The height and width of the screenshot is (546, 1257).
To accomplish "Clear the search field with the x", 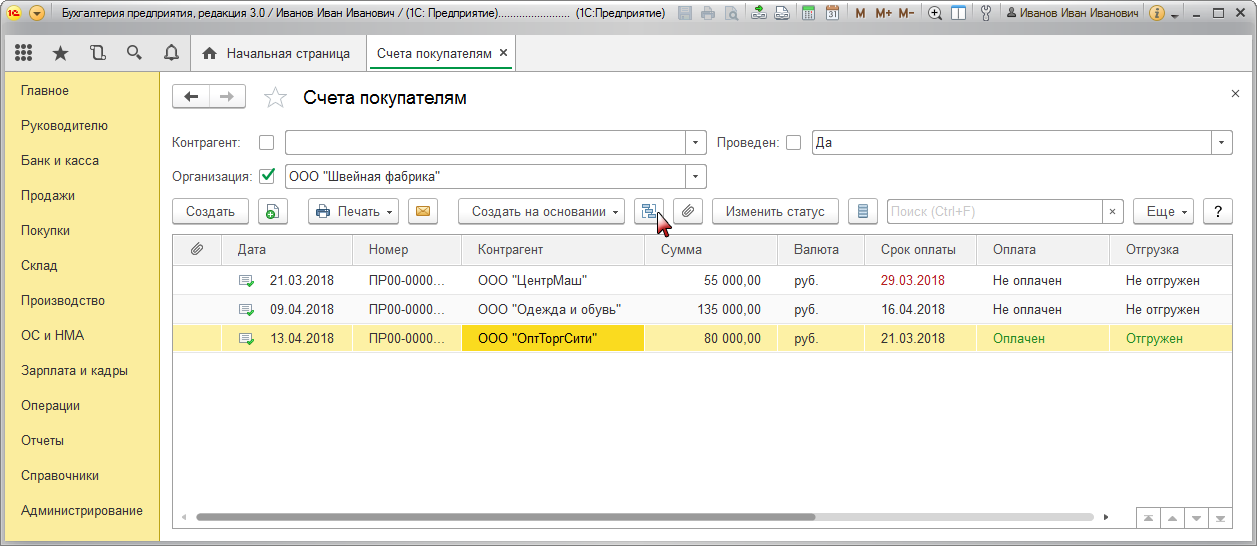I will pyautogui.click(x=1113, y=211).
